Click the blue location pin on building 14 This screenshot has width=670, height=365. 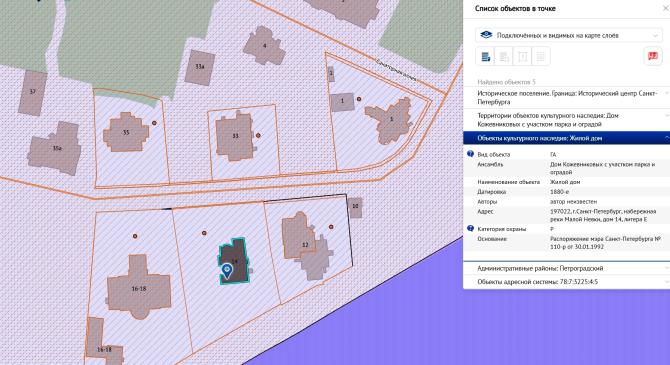coord(227,271)
